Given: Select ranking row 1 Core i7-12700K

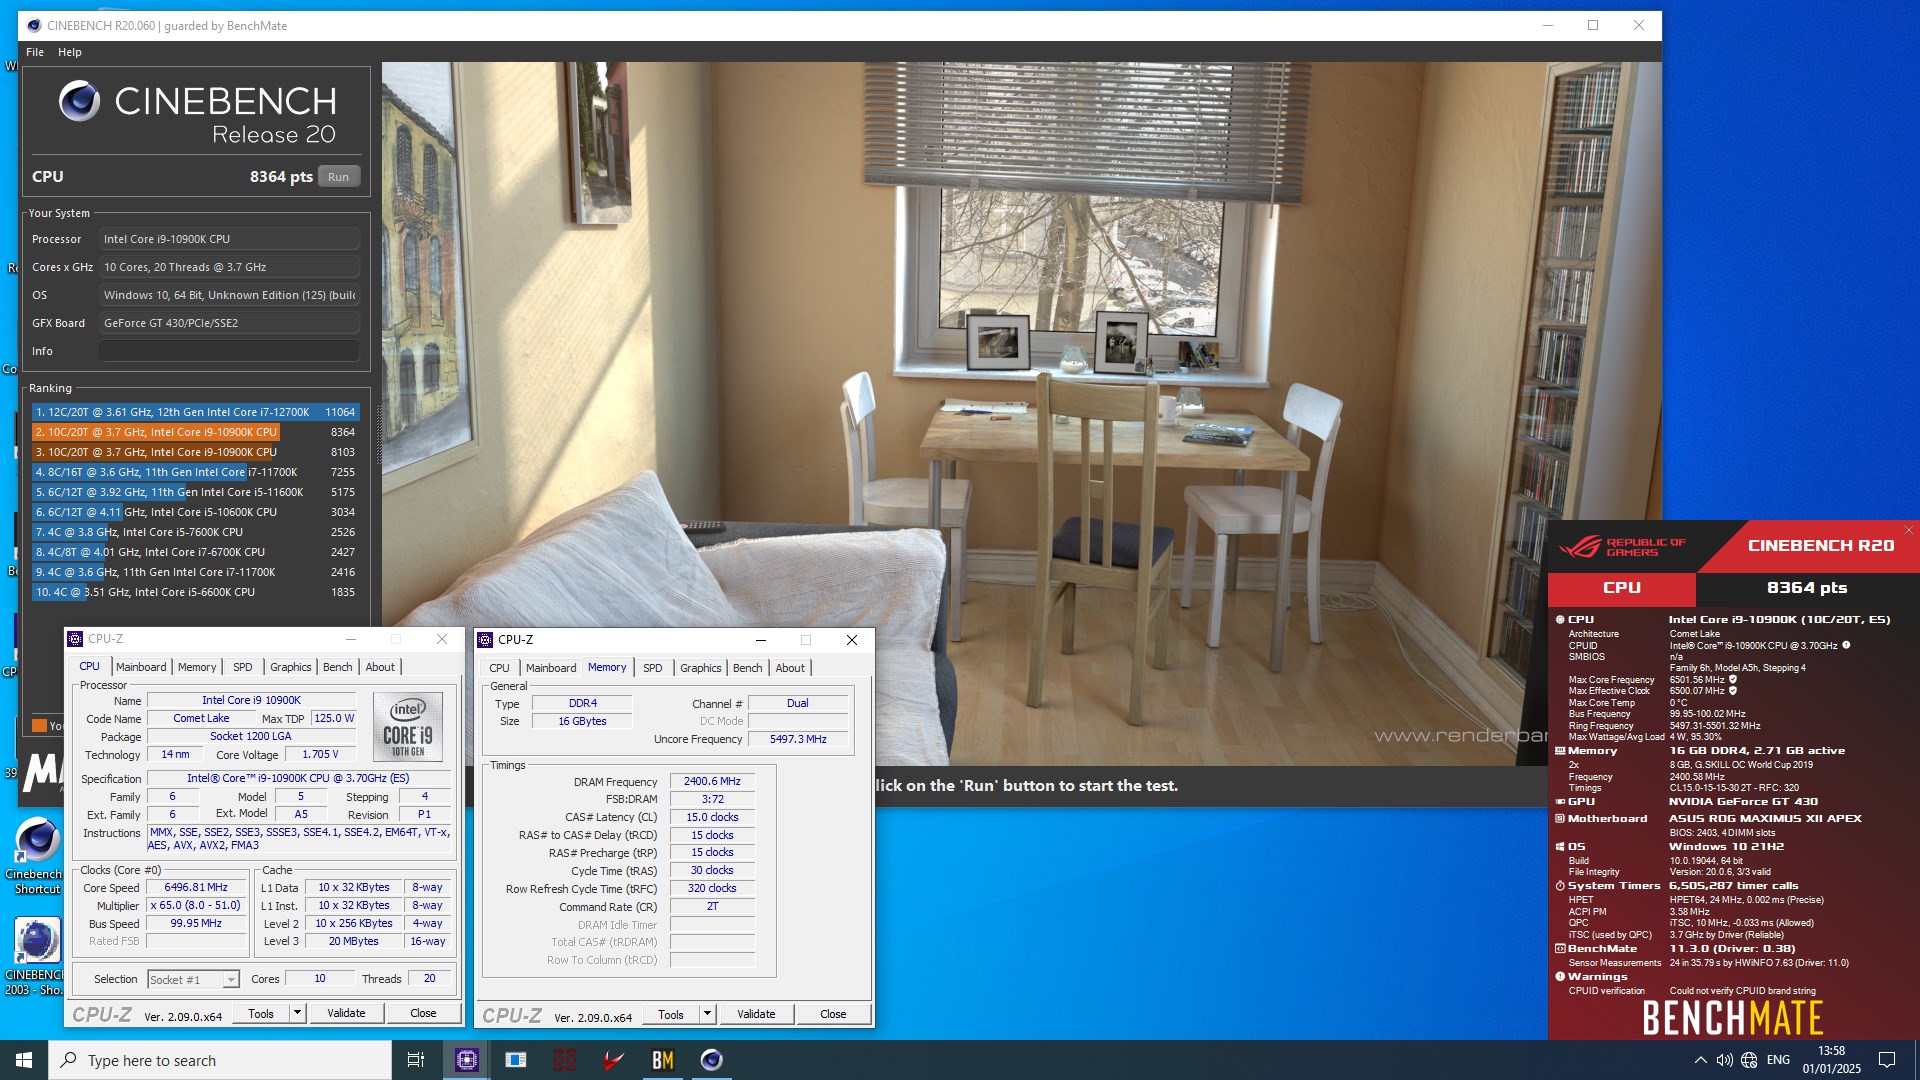Looking at the screenshot, I should [195, 412].
